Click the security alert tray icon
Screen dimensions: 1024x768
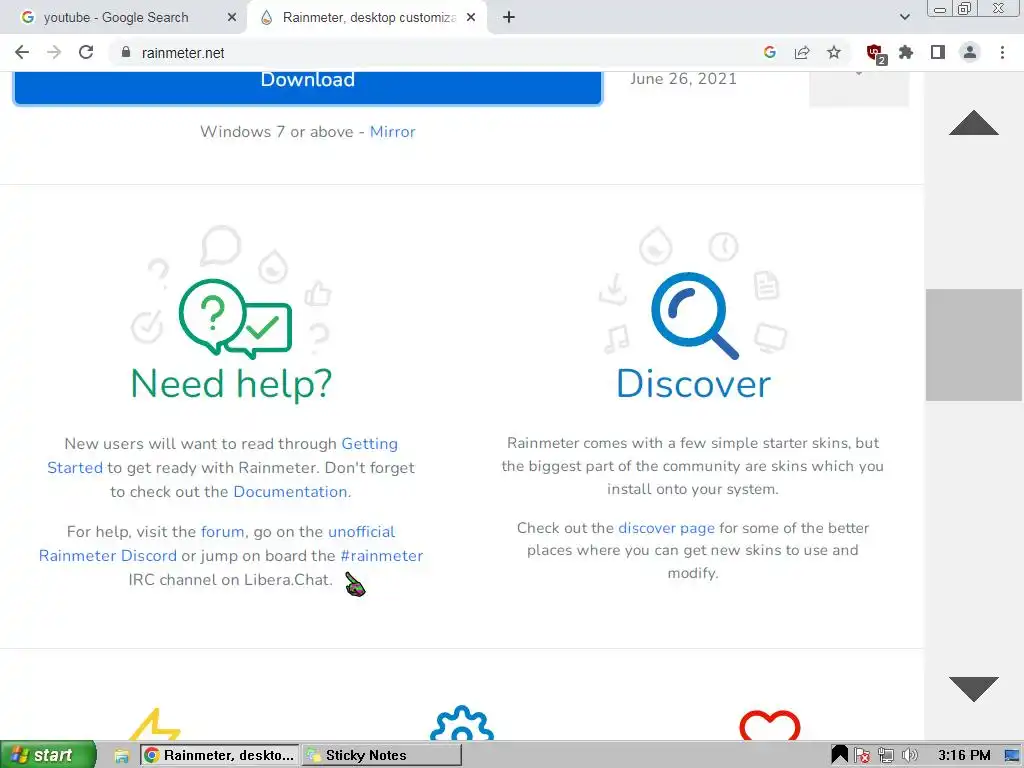[x=862, y=756]
